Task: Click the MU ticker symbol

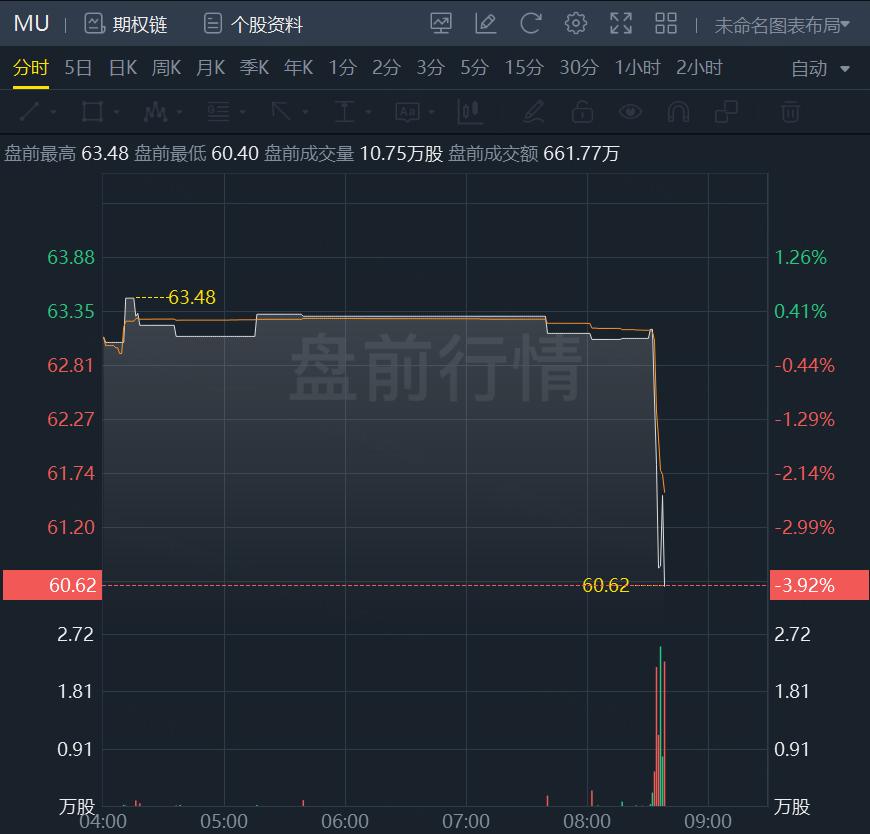Action: point(32,24)
